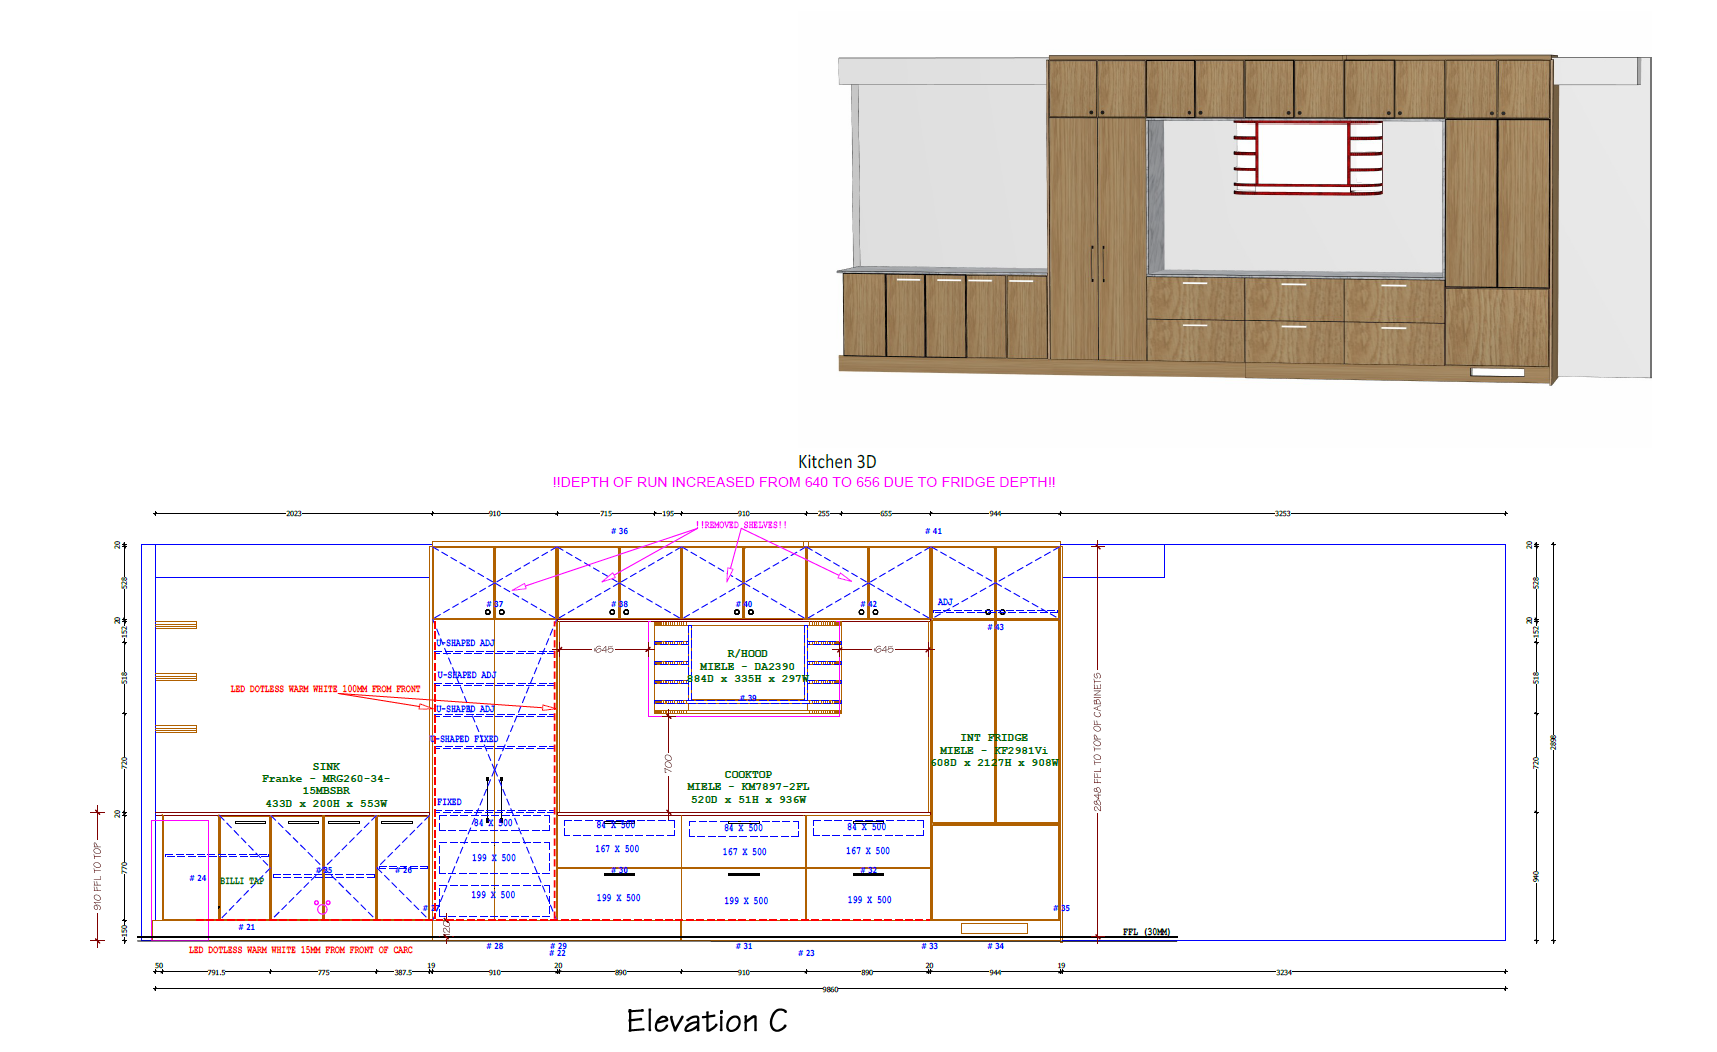Select the 910 FFL TO TOP dimension

tap(97, 877)
